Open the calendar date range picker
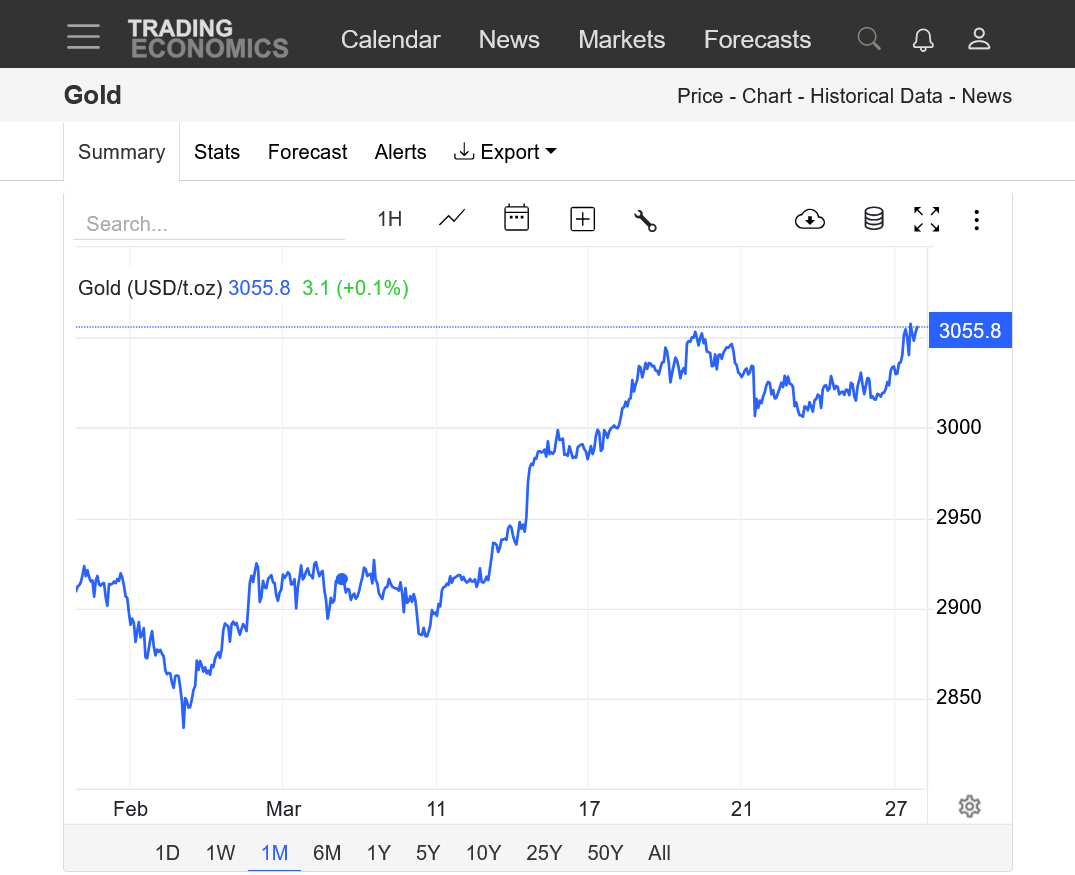The height and width of the screenshot is (875, 1075). [x=516, y=218]
